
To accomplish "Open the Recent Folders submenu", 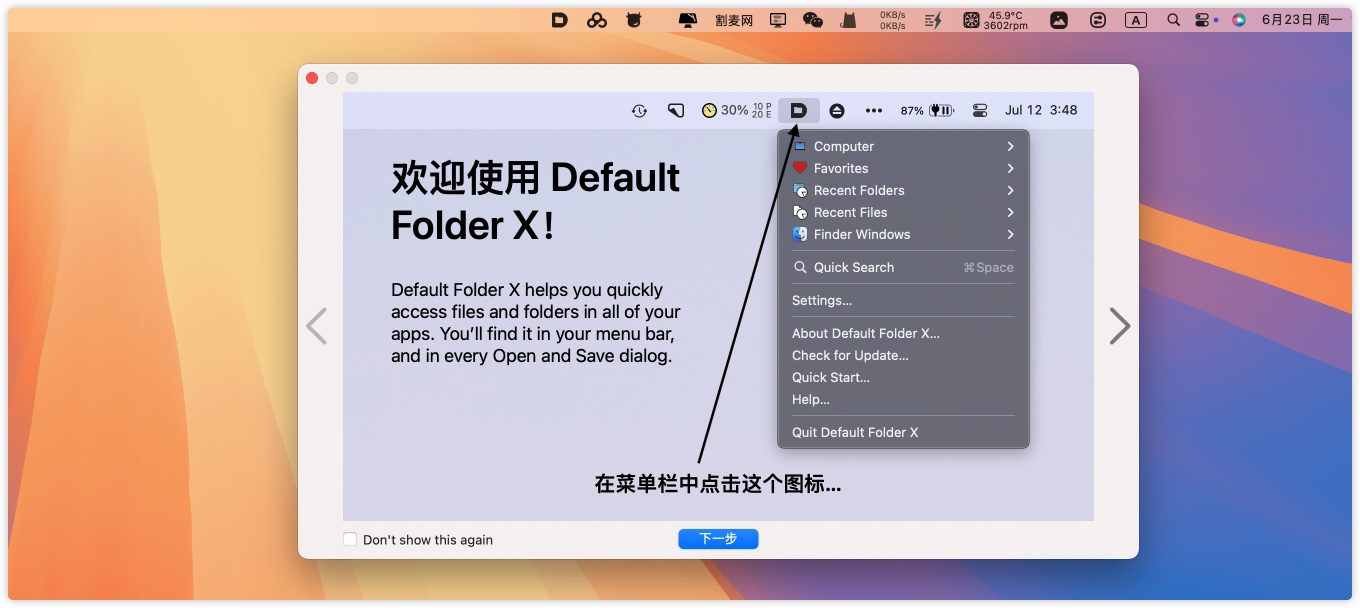I will pos(903,190).
